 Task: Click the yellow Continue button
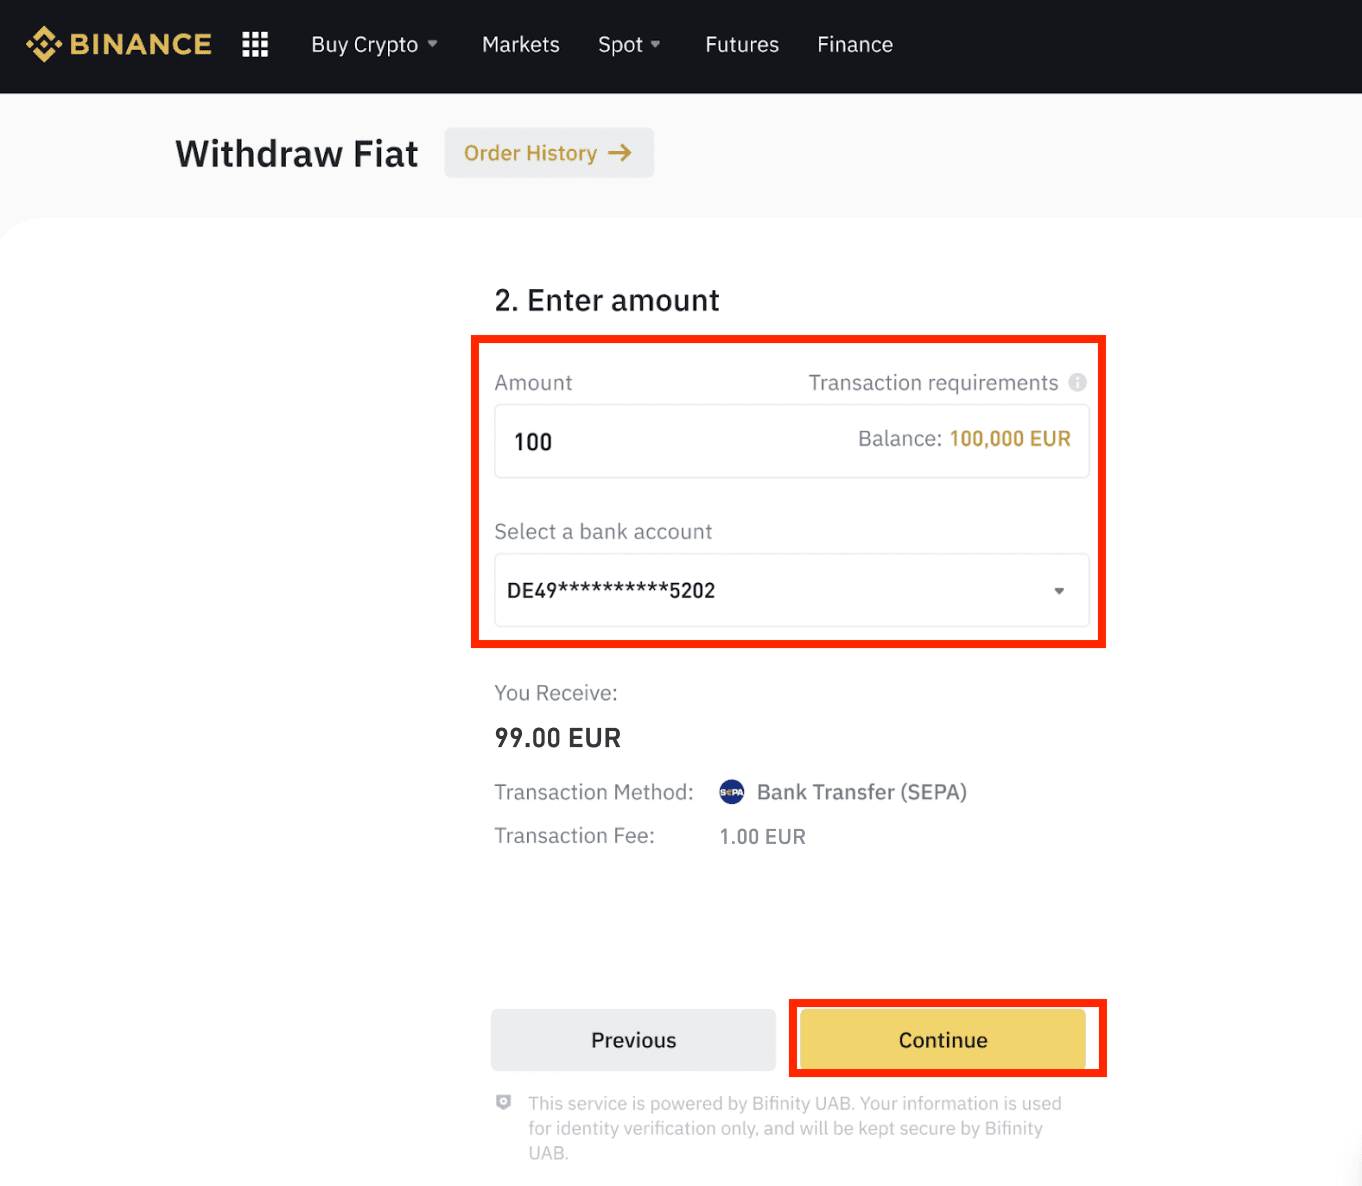click(943, 1040)
